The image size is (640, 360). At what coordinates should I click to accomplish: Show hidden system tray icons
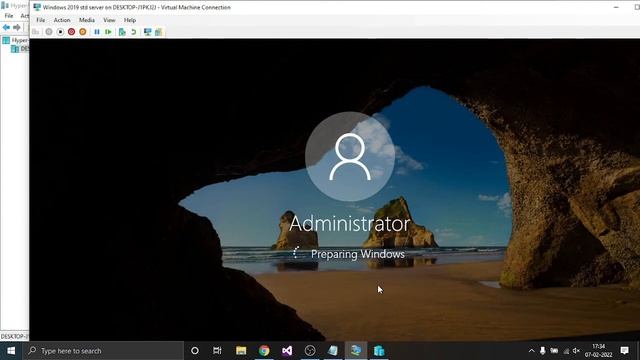(x=531, y=351)
